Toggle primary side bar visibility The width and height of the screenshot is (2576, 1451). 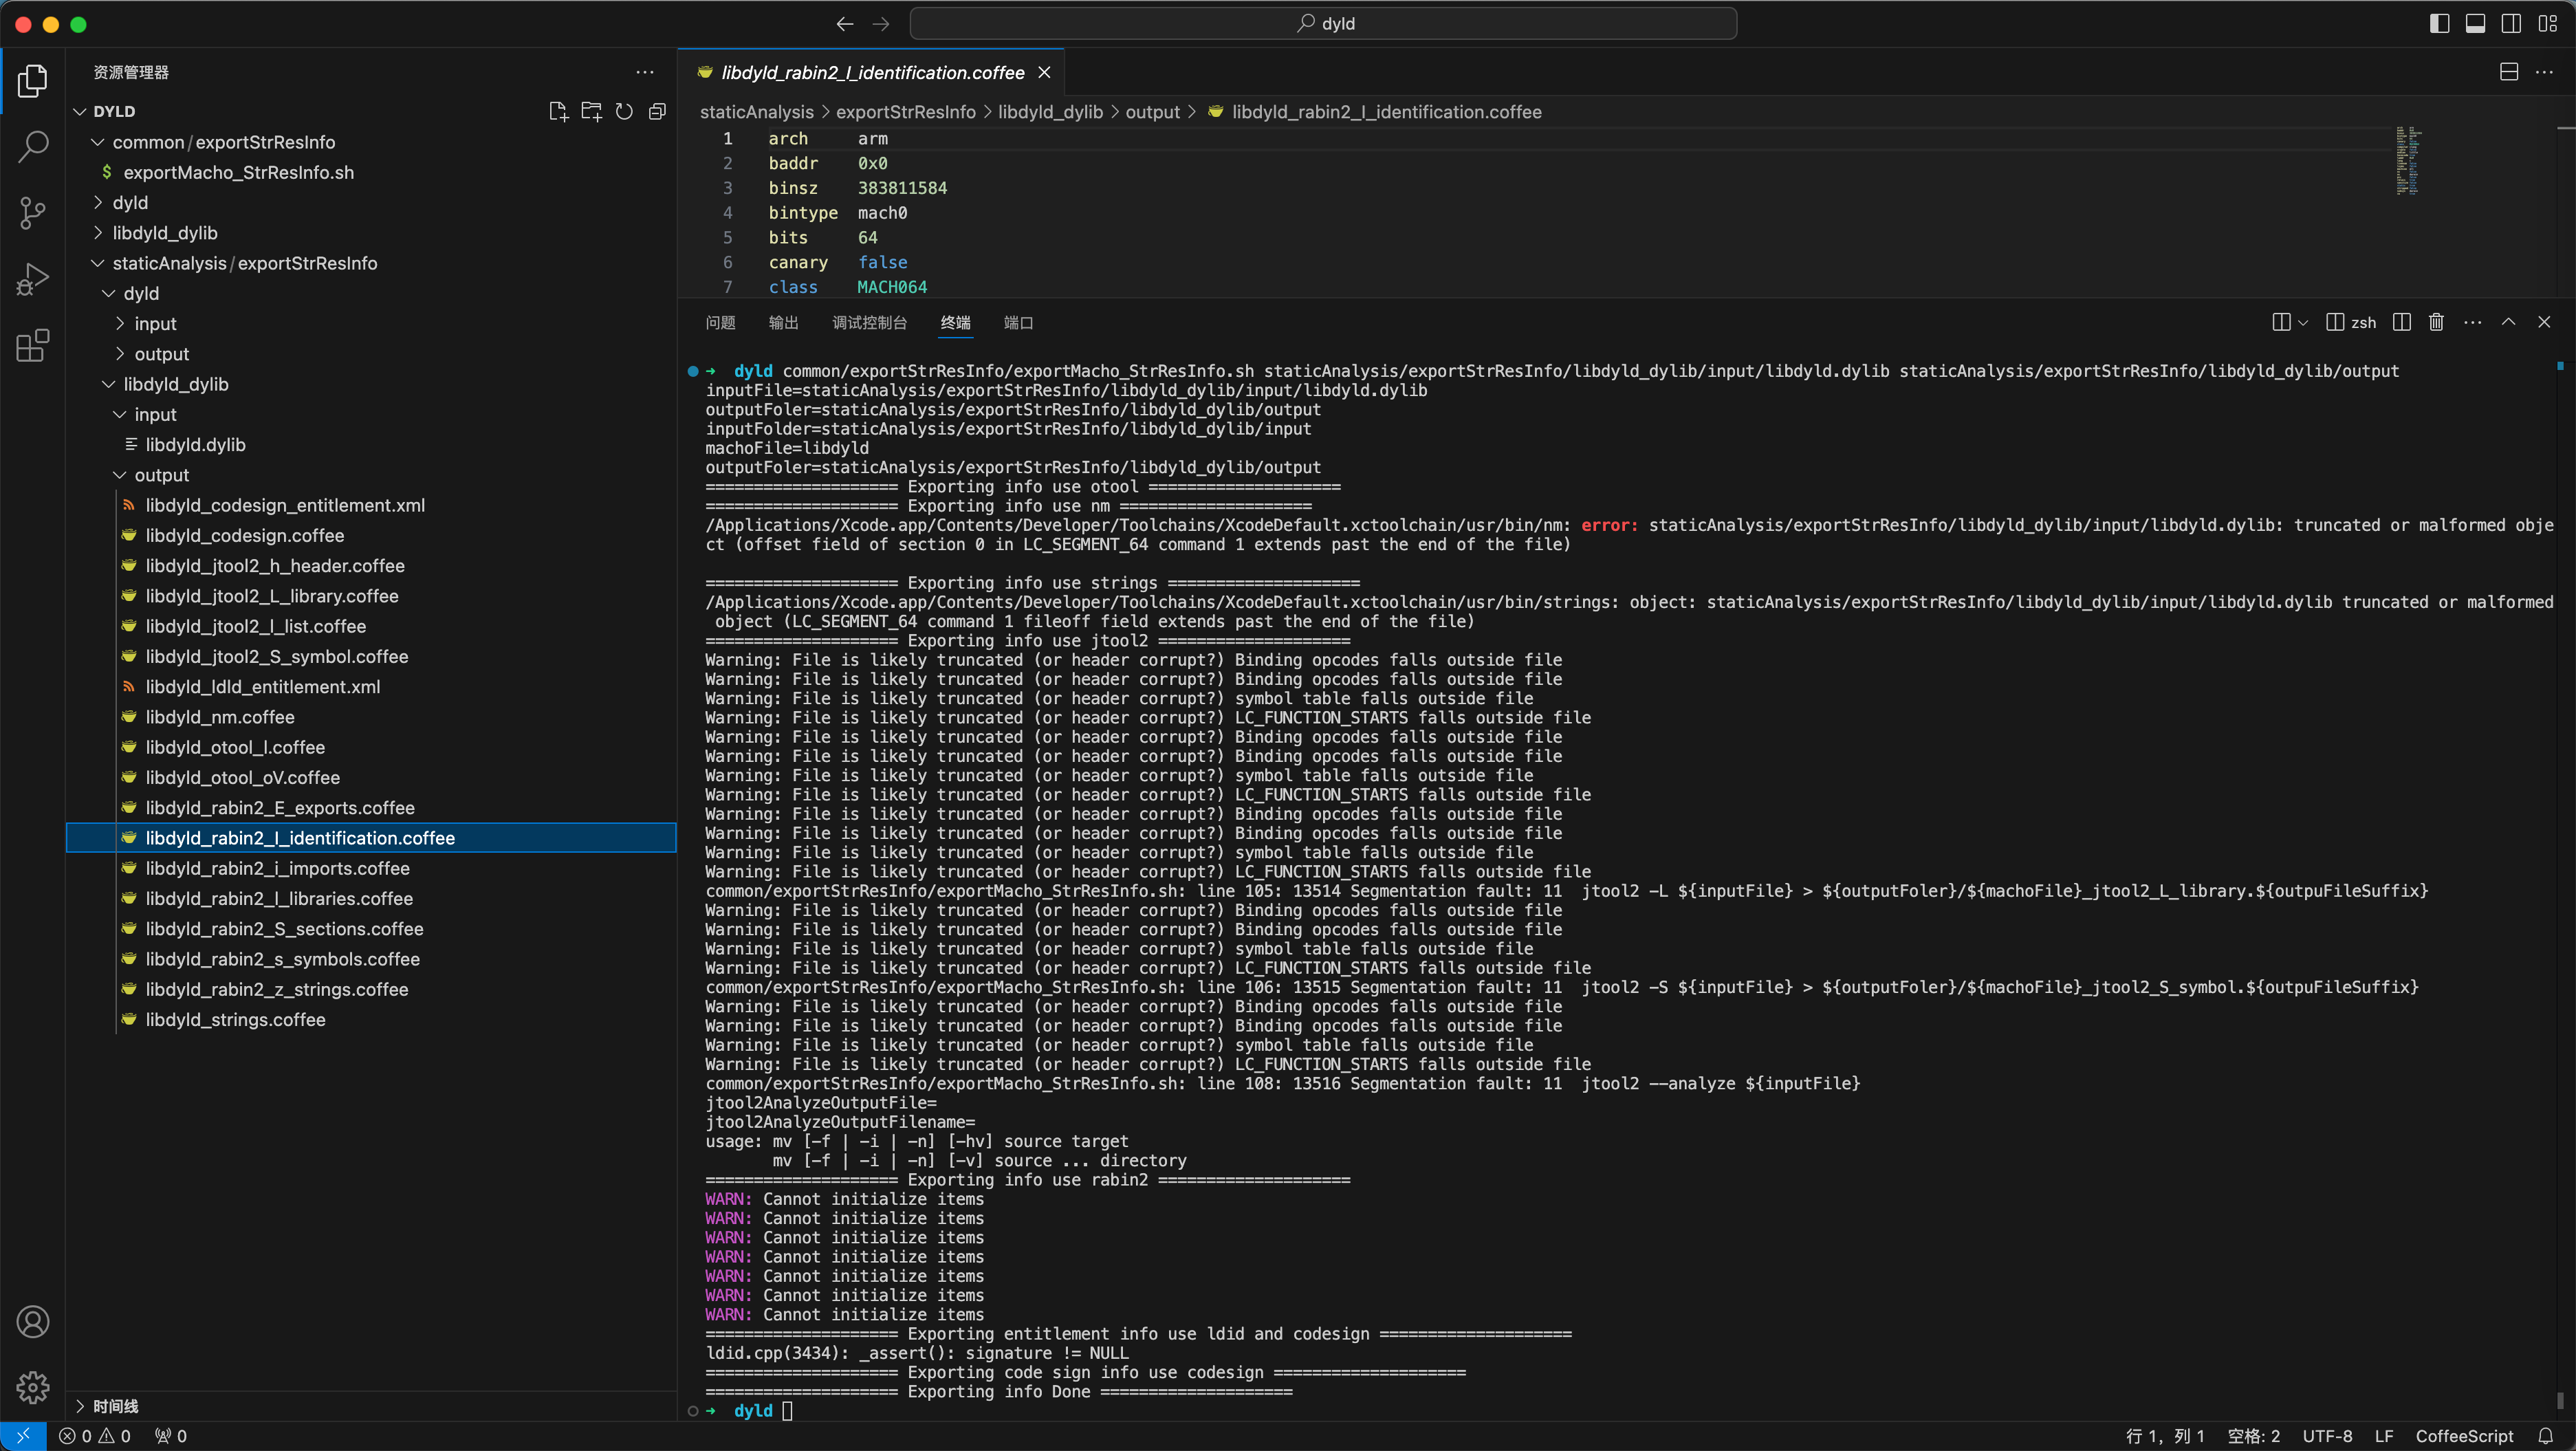pyautogui.click(x=2439, y=23)
